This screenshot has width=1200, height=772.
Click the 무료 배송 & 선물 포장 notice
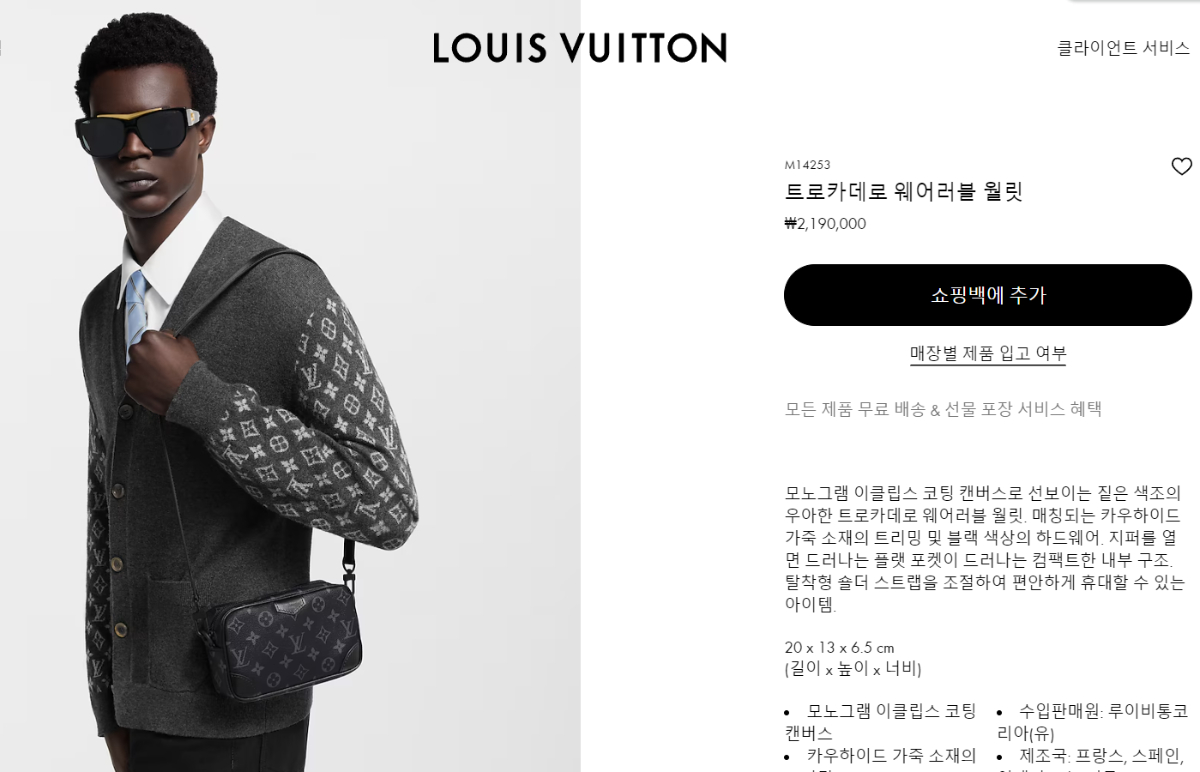click(x=943, y=409)
